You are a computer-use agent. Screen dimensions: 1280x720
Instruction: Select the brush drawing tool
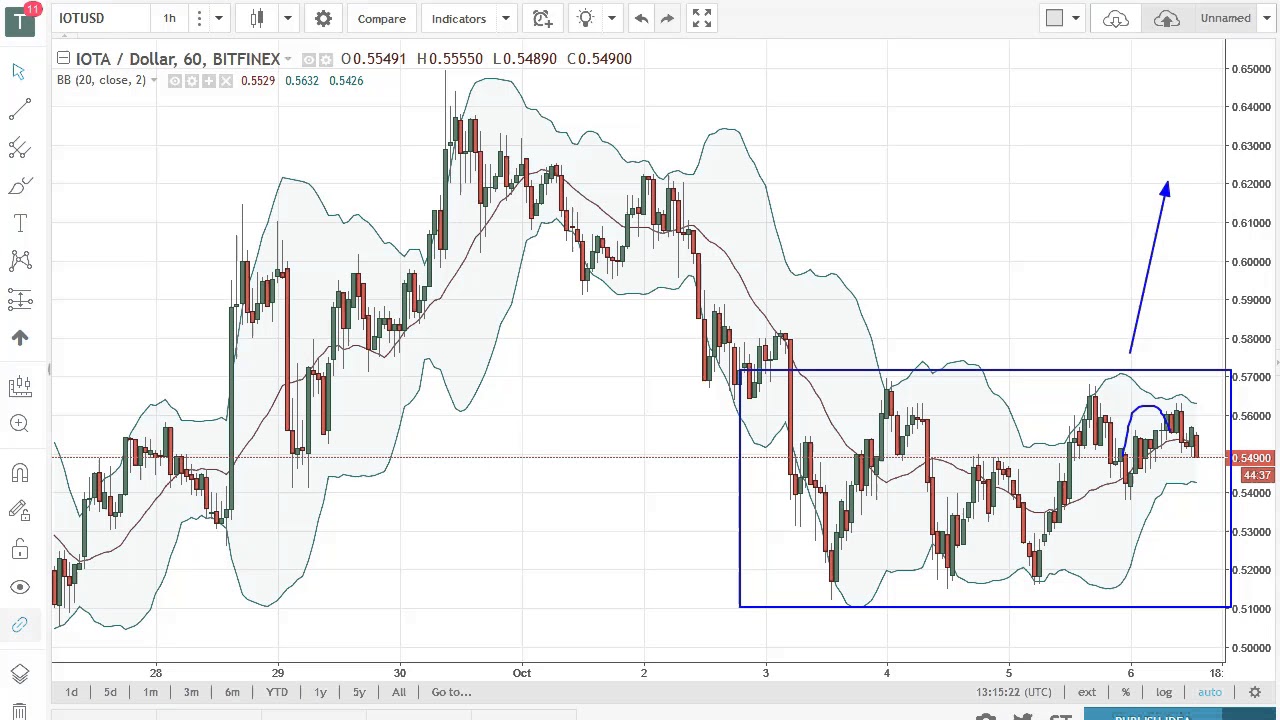tap(19, 185)
